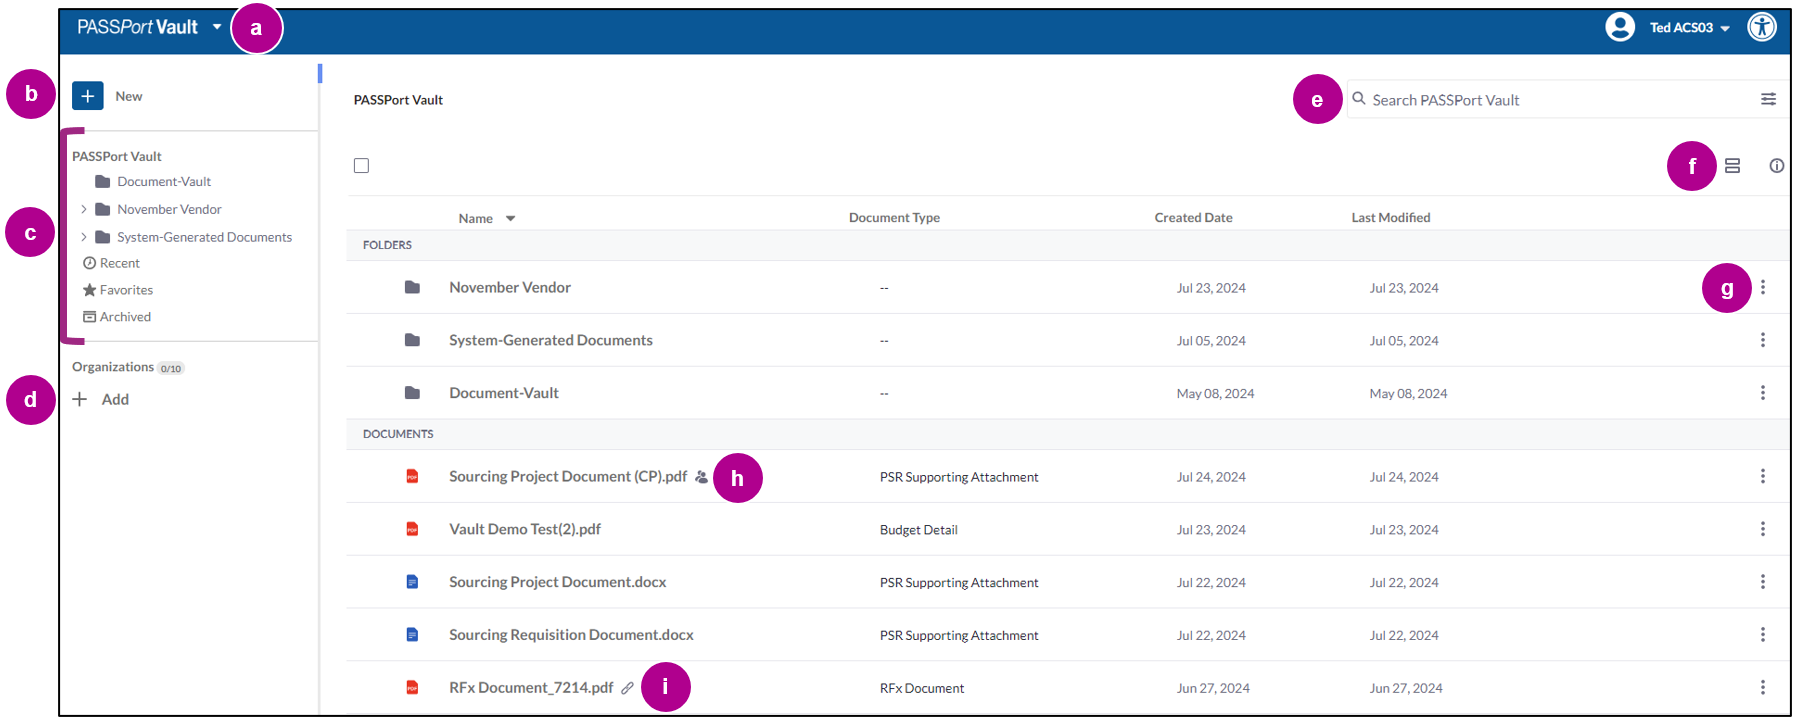Open the accessibility icon in header
1797x721 pixels.
(x=1761, y=27)
